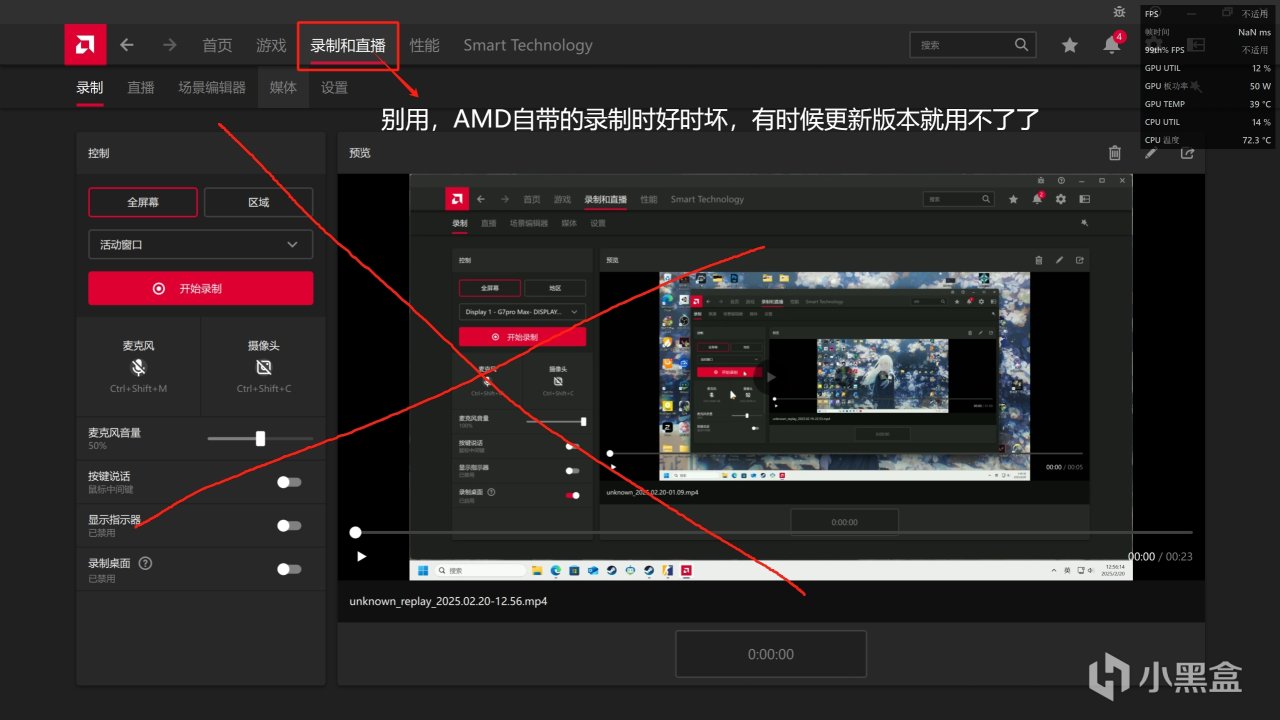Screen dimensions: 1280x720
Task: Open favorites via the star icon
Action: [1070, 45]
